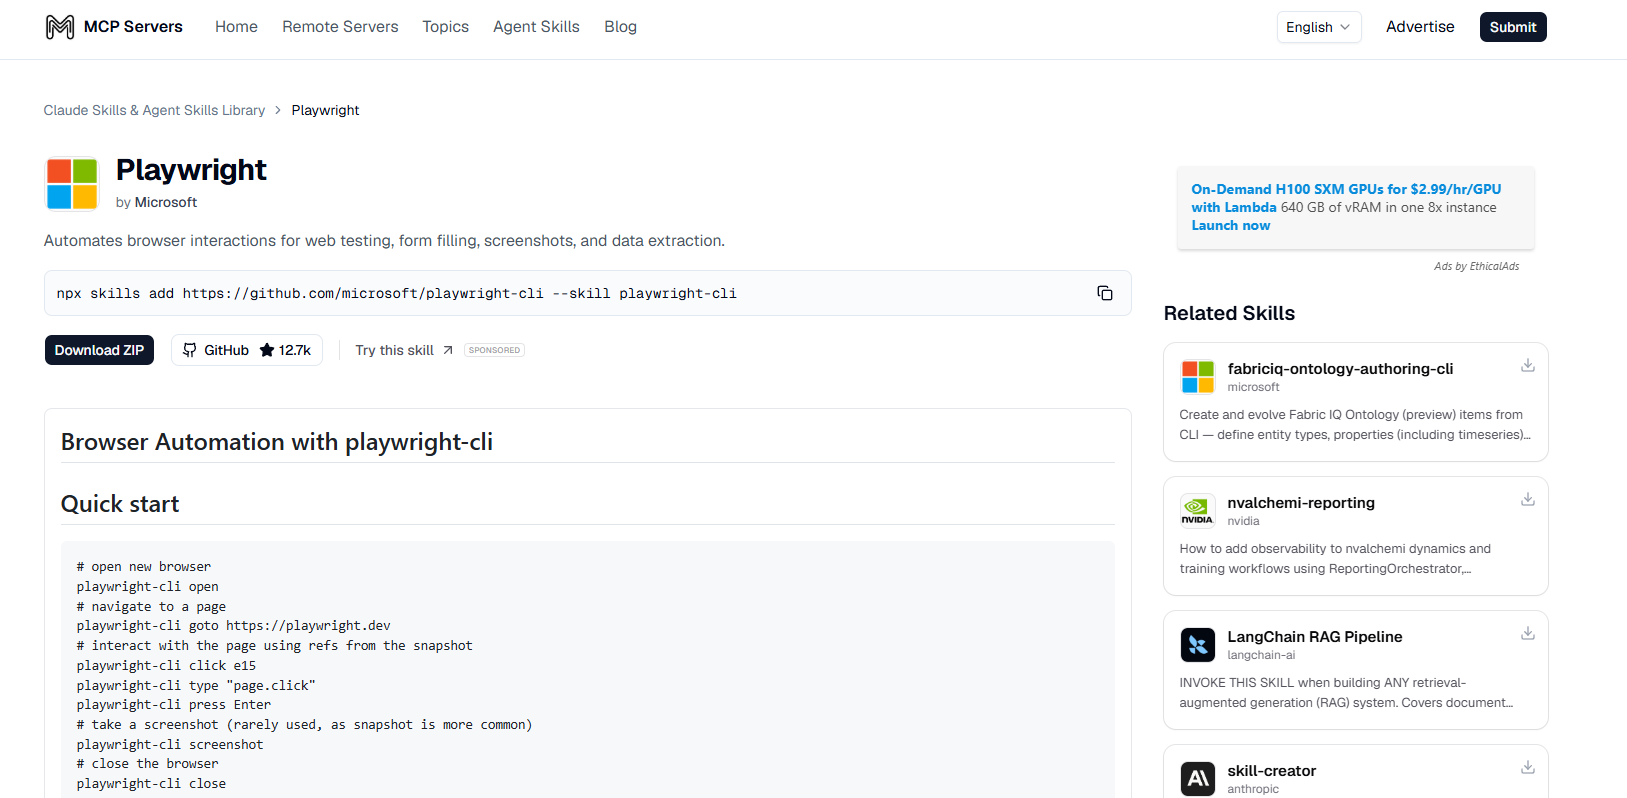This screenshot has height=798, width=1627.
Task: Click the Playwright Microsoft logo
Action: point(72,184)
